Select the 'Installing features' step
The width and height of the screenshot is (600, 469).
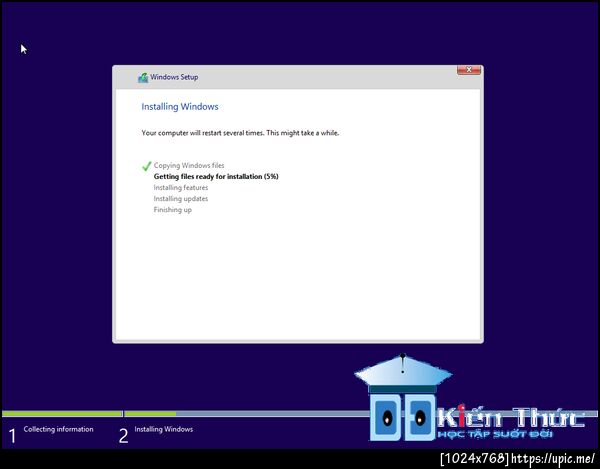pos(181,187)
